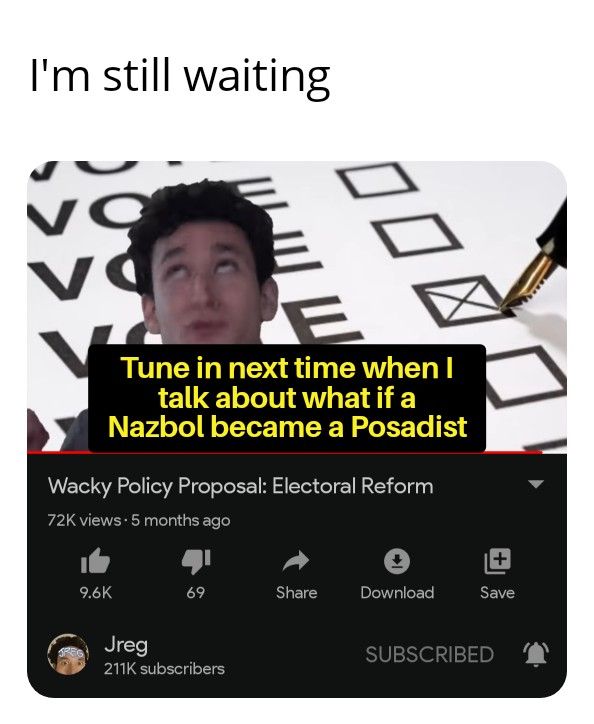Image resolution: width=594 pixels, height=724 pixels.
Task: Open the Jreg channel avatar
Action: [68, 654]
